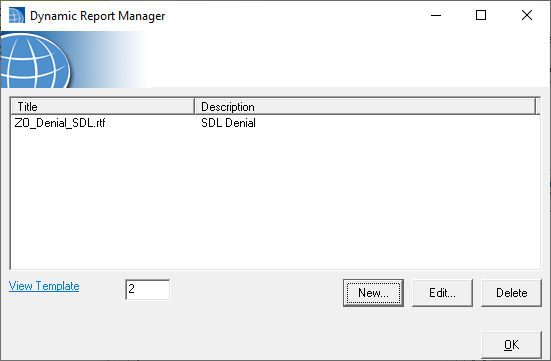551x361 pixels.
Task: Click the Dynamic Report Manager title bar icon
Action: point(17,15)
